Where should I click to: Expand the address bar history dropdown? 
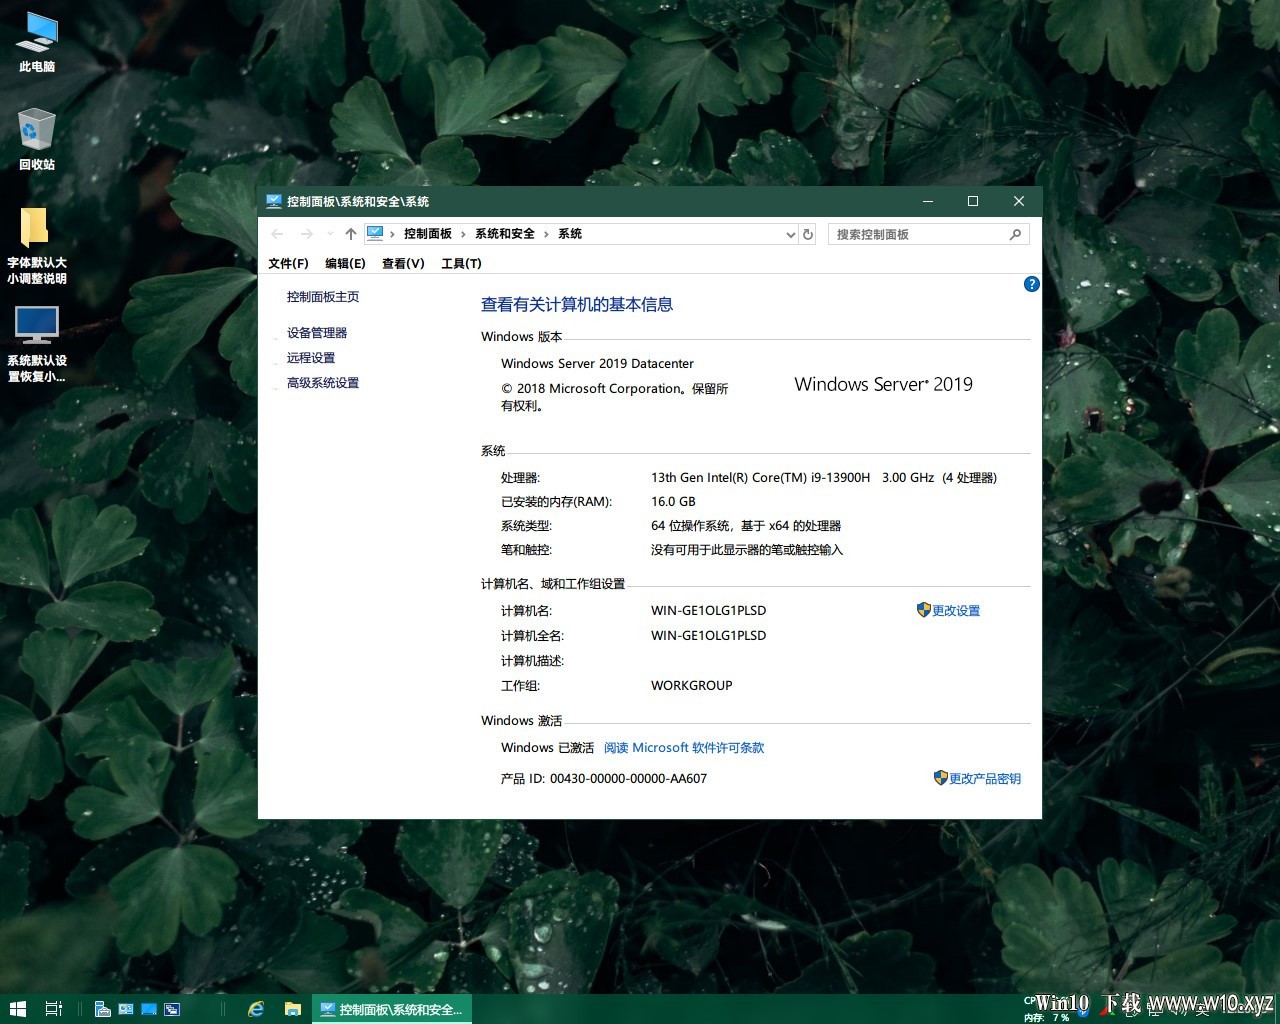coord(790,234)
